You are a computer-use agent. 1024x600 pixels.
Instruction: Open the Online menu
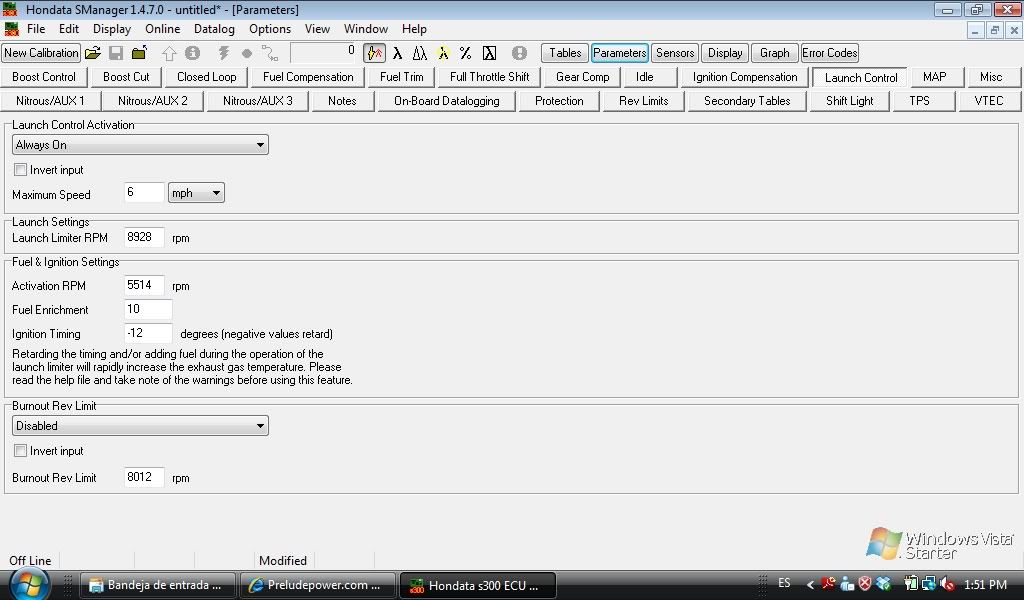click(x=163, y=29)
